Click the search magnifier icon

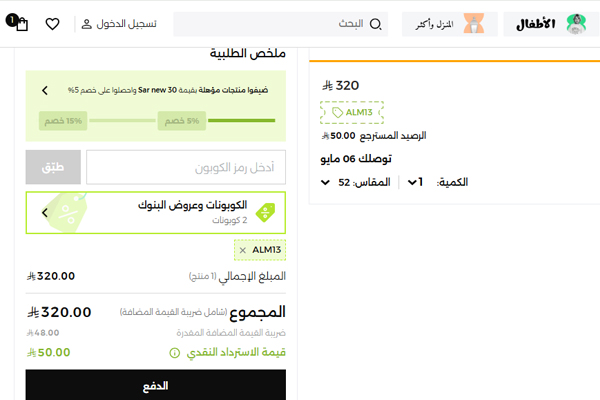pyautogui.click(x=375, y=24)
